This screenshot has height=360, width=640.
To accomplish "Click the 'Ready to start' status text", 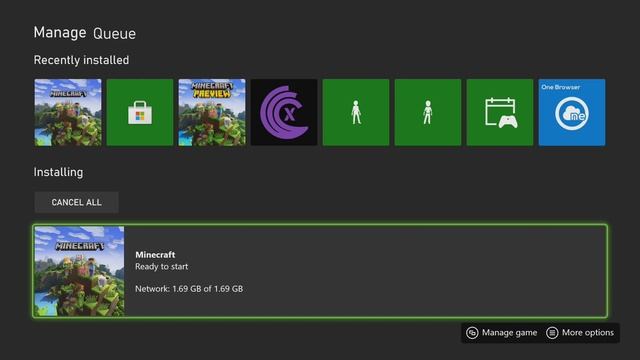I will coord(162,267).
